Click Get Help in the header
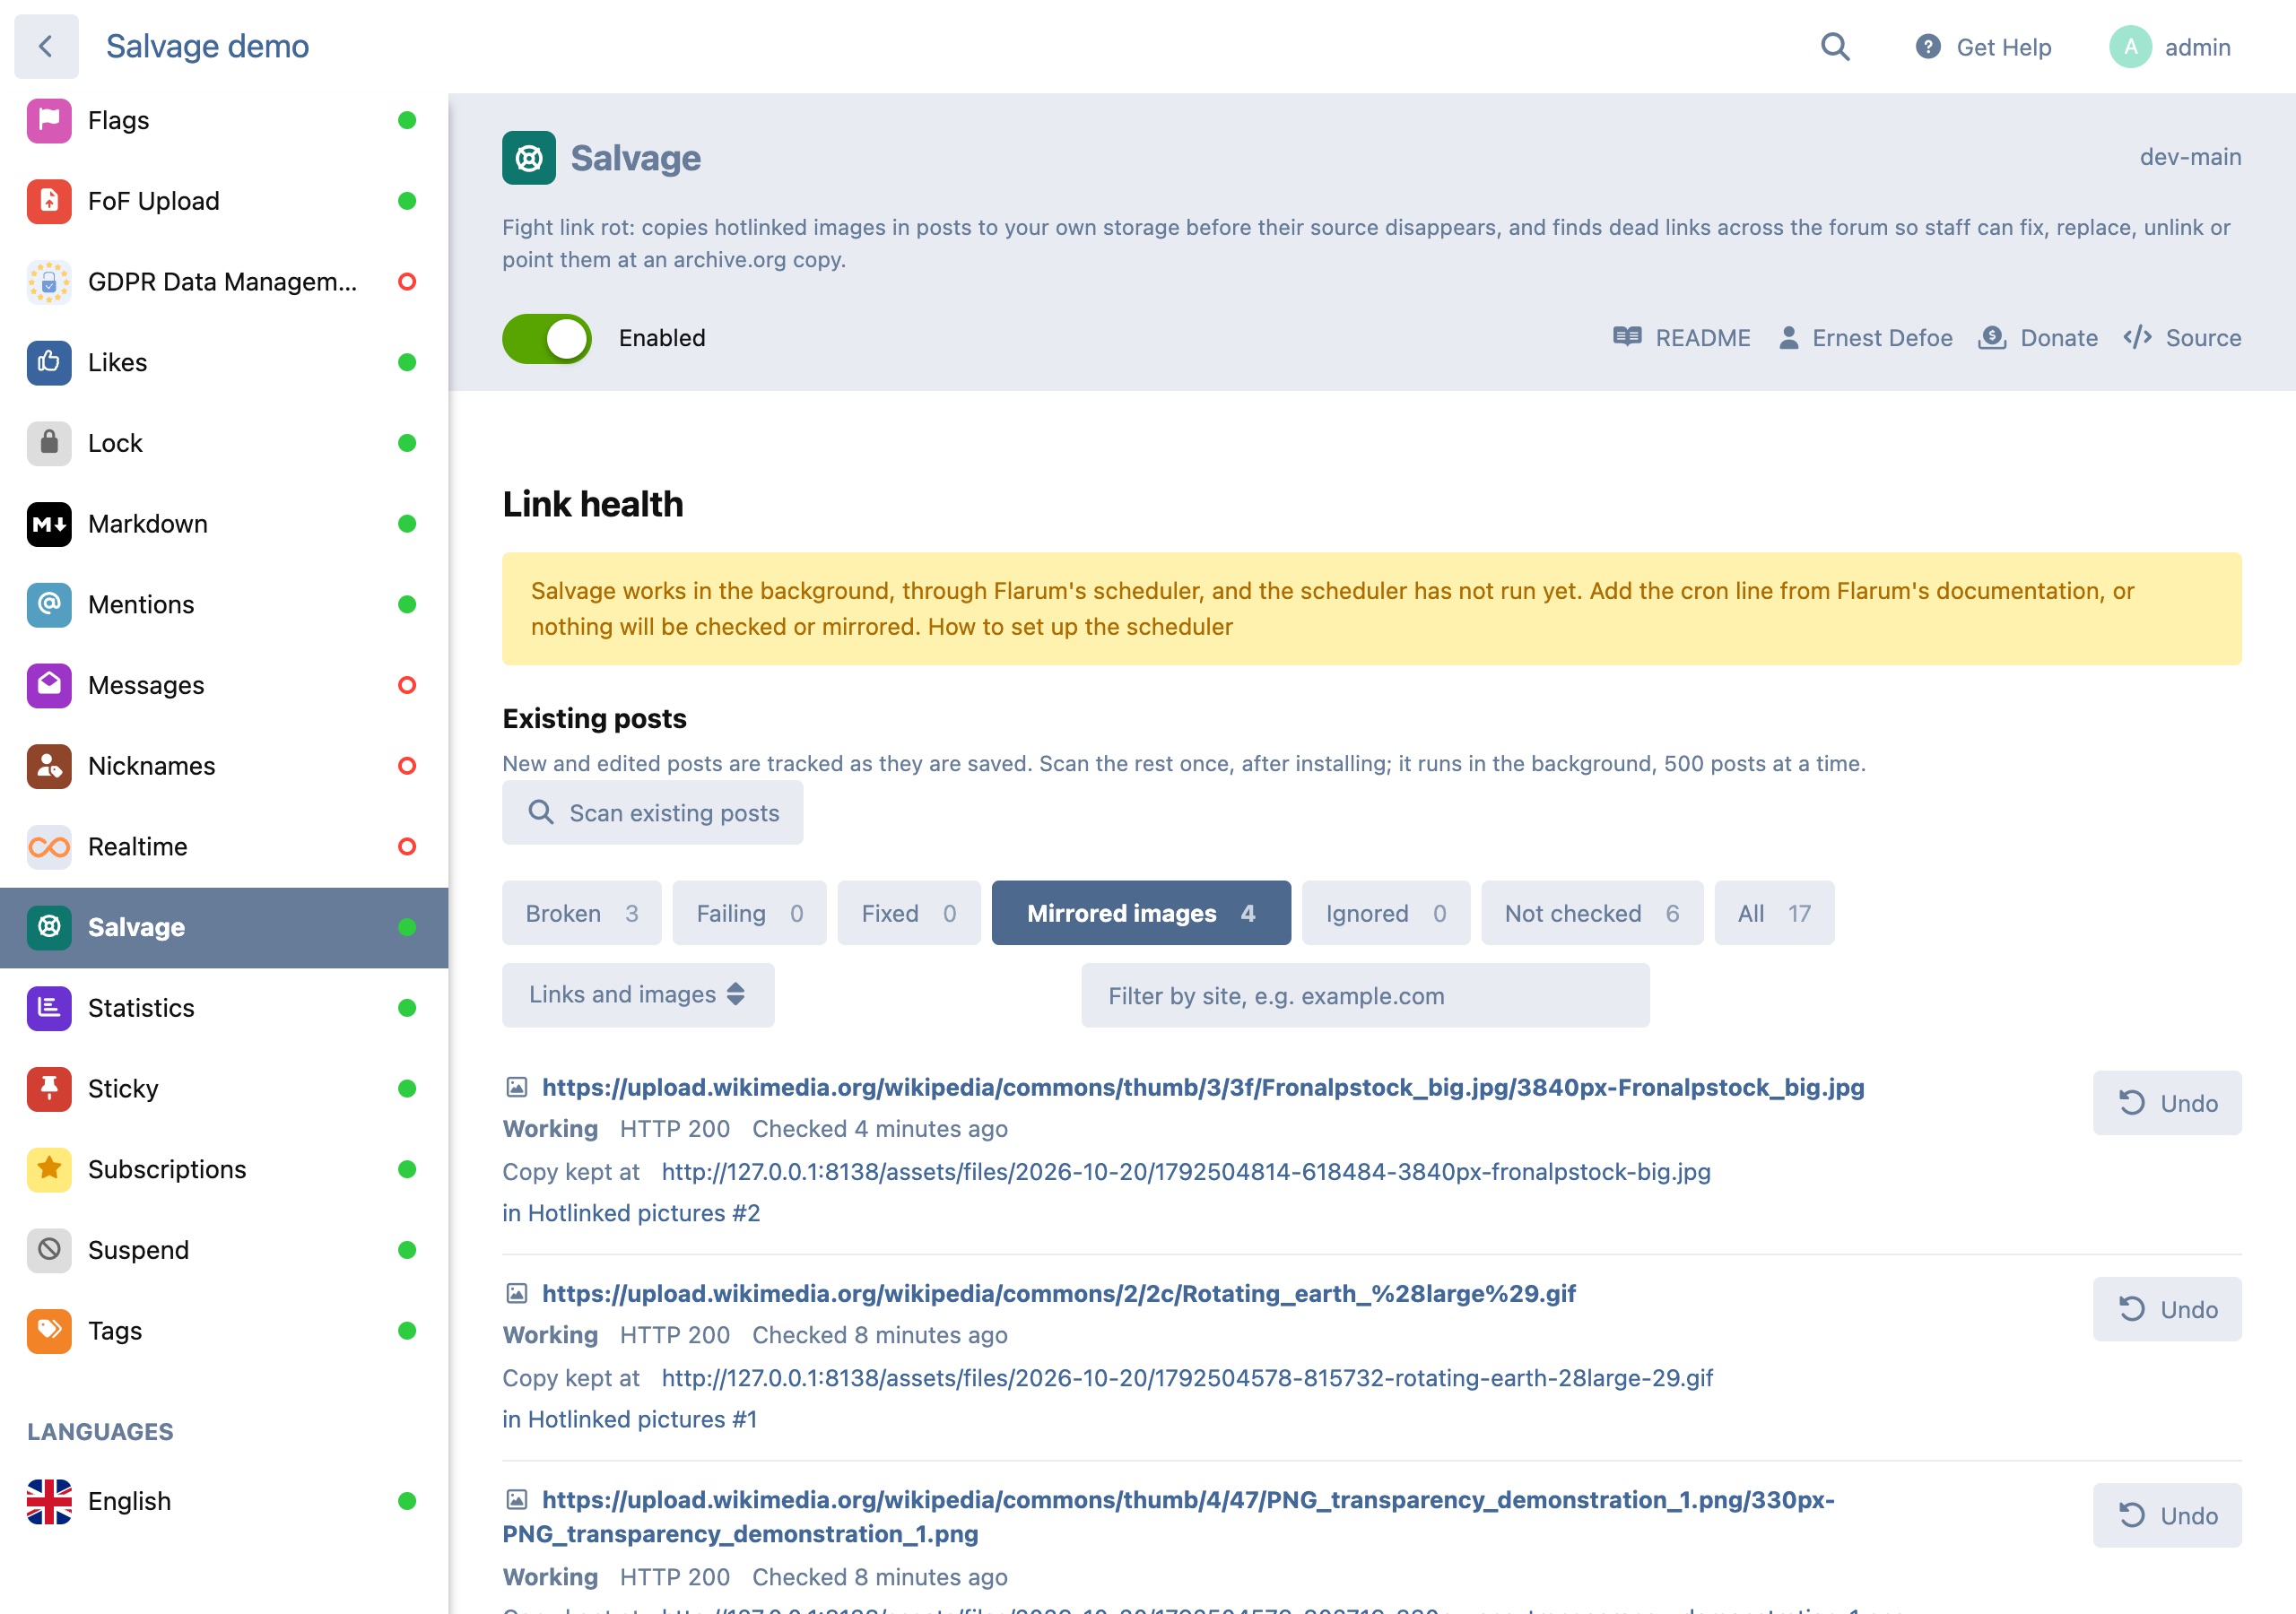 1983,47
